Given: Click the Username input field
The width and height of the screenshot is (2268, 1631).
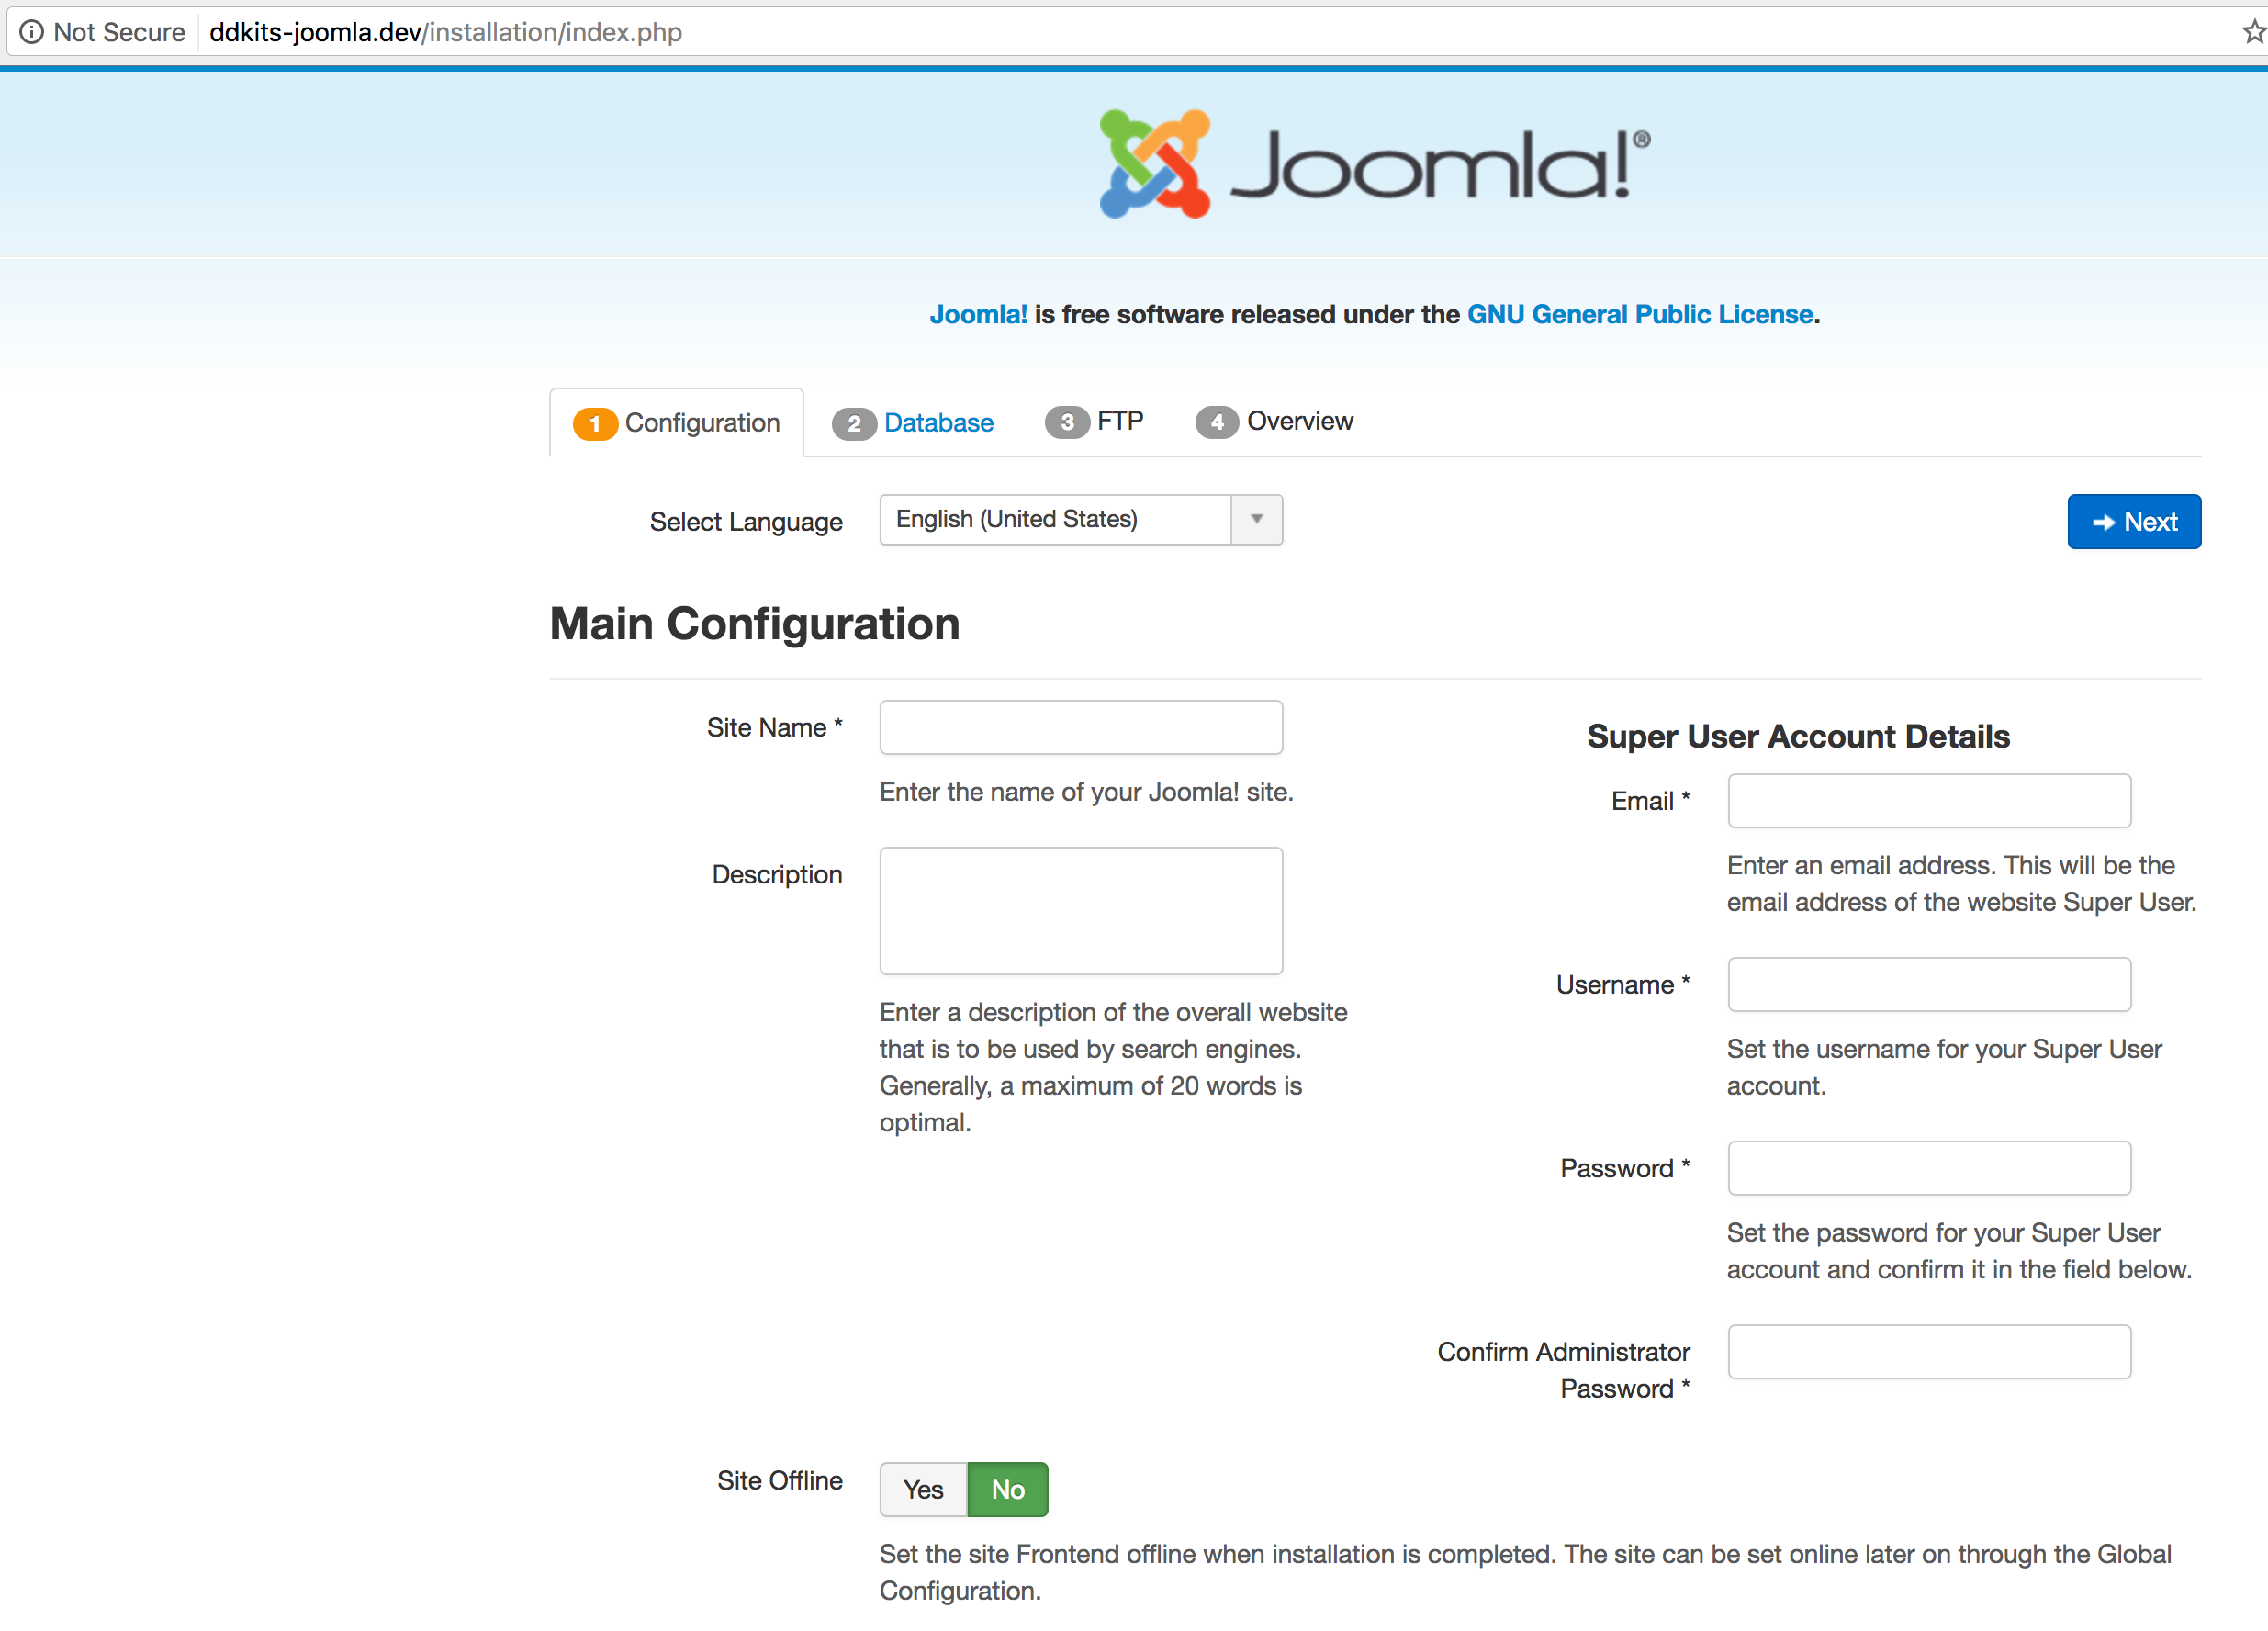Looking at the screenshot, I should (x=1929, y=985).
